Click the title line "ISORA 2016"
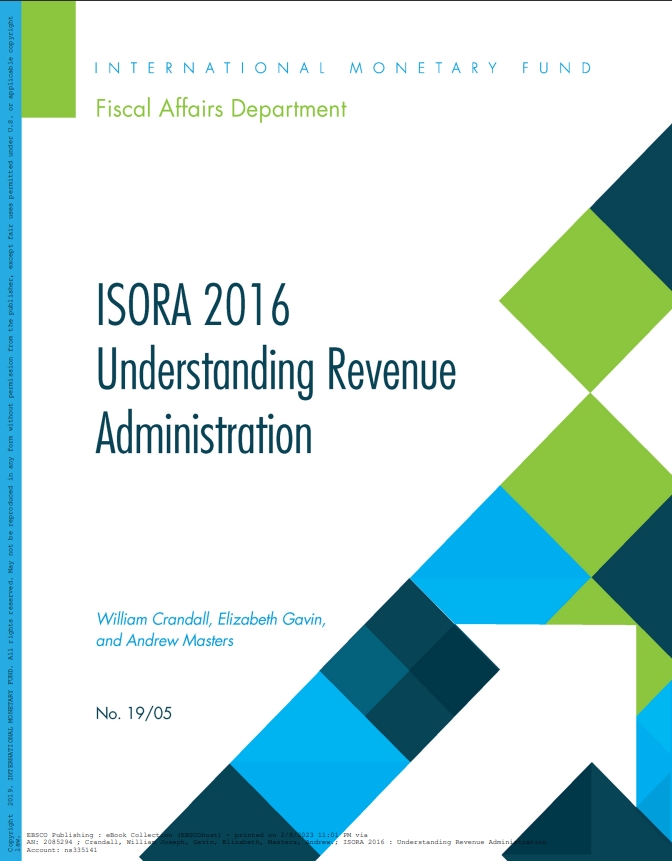Viewport: 672px width, 861px height. coord(193,305)
